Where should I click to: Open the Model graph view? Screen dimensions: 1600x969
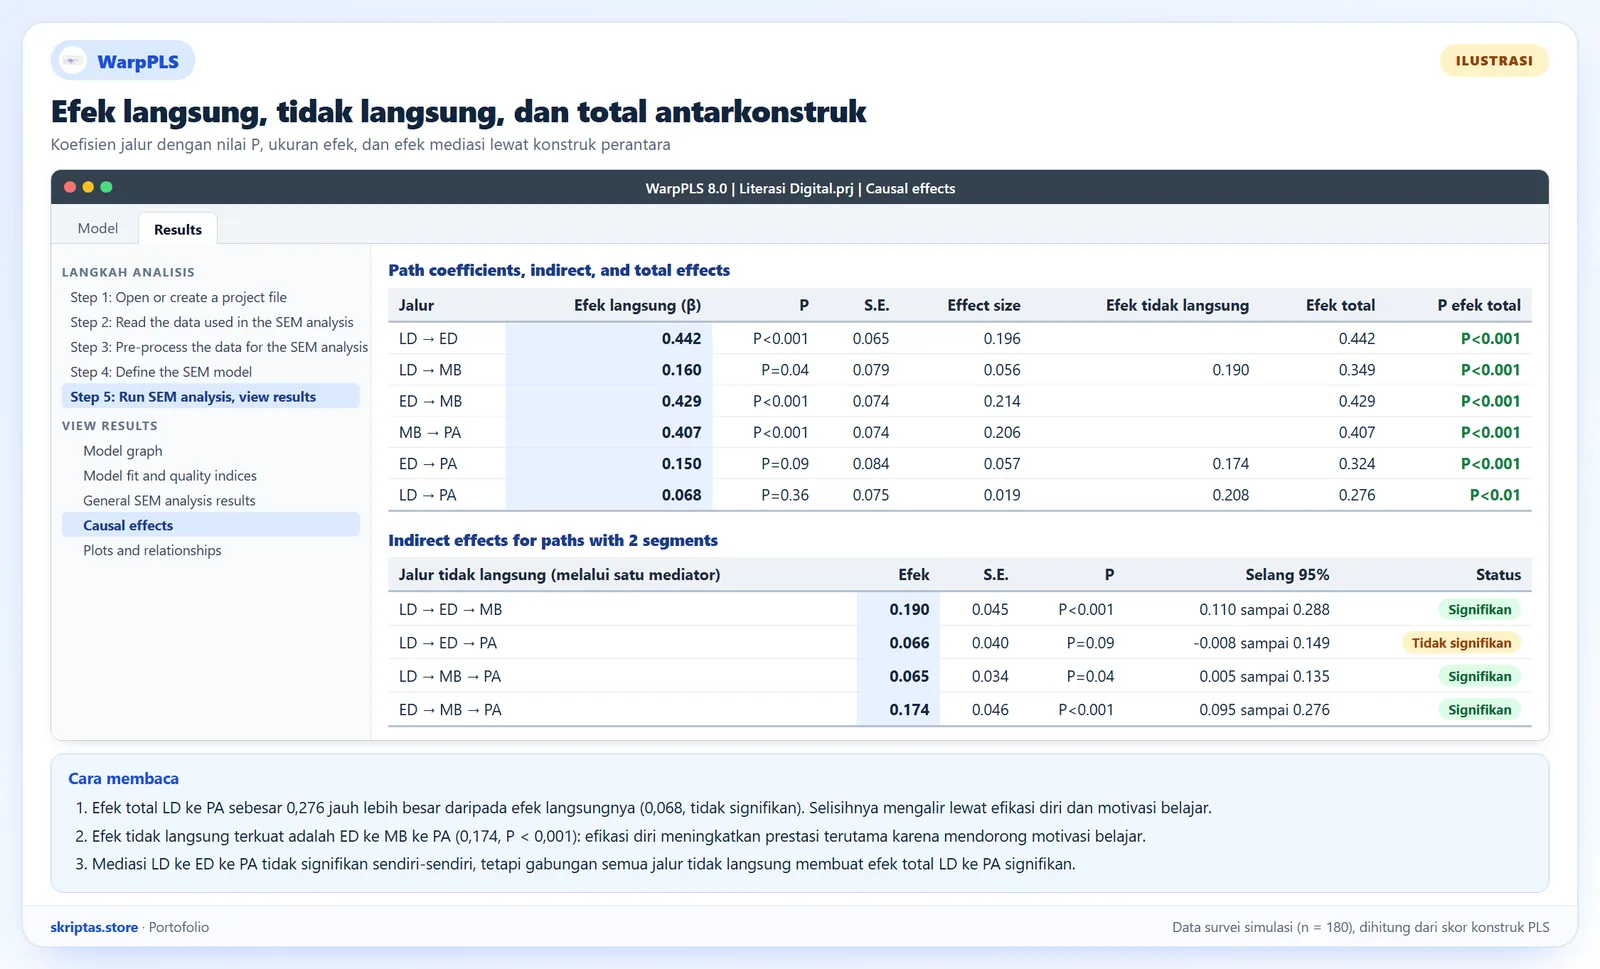pyautogui.click(x=123, y=451)
